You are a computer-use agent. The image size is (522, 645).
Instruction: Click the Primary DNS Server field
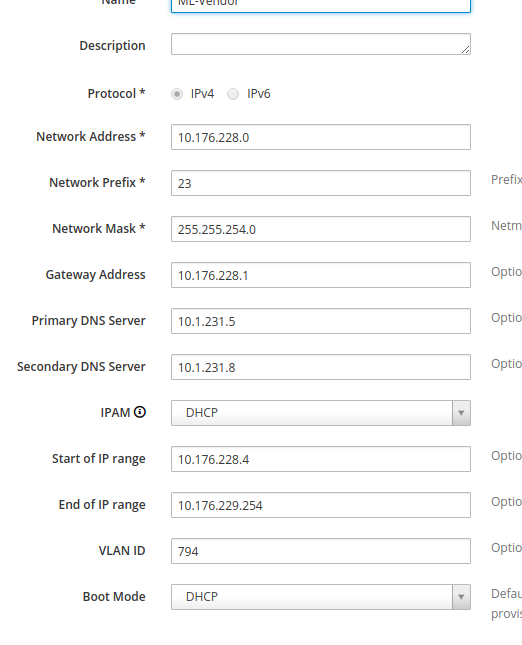[321, 321]
